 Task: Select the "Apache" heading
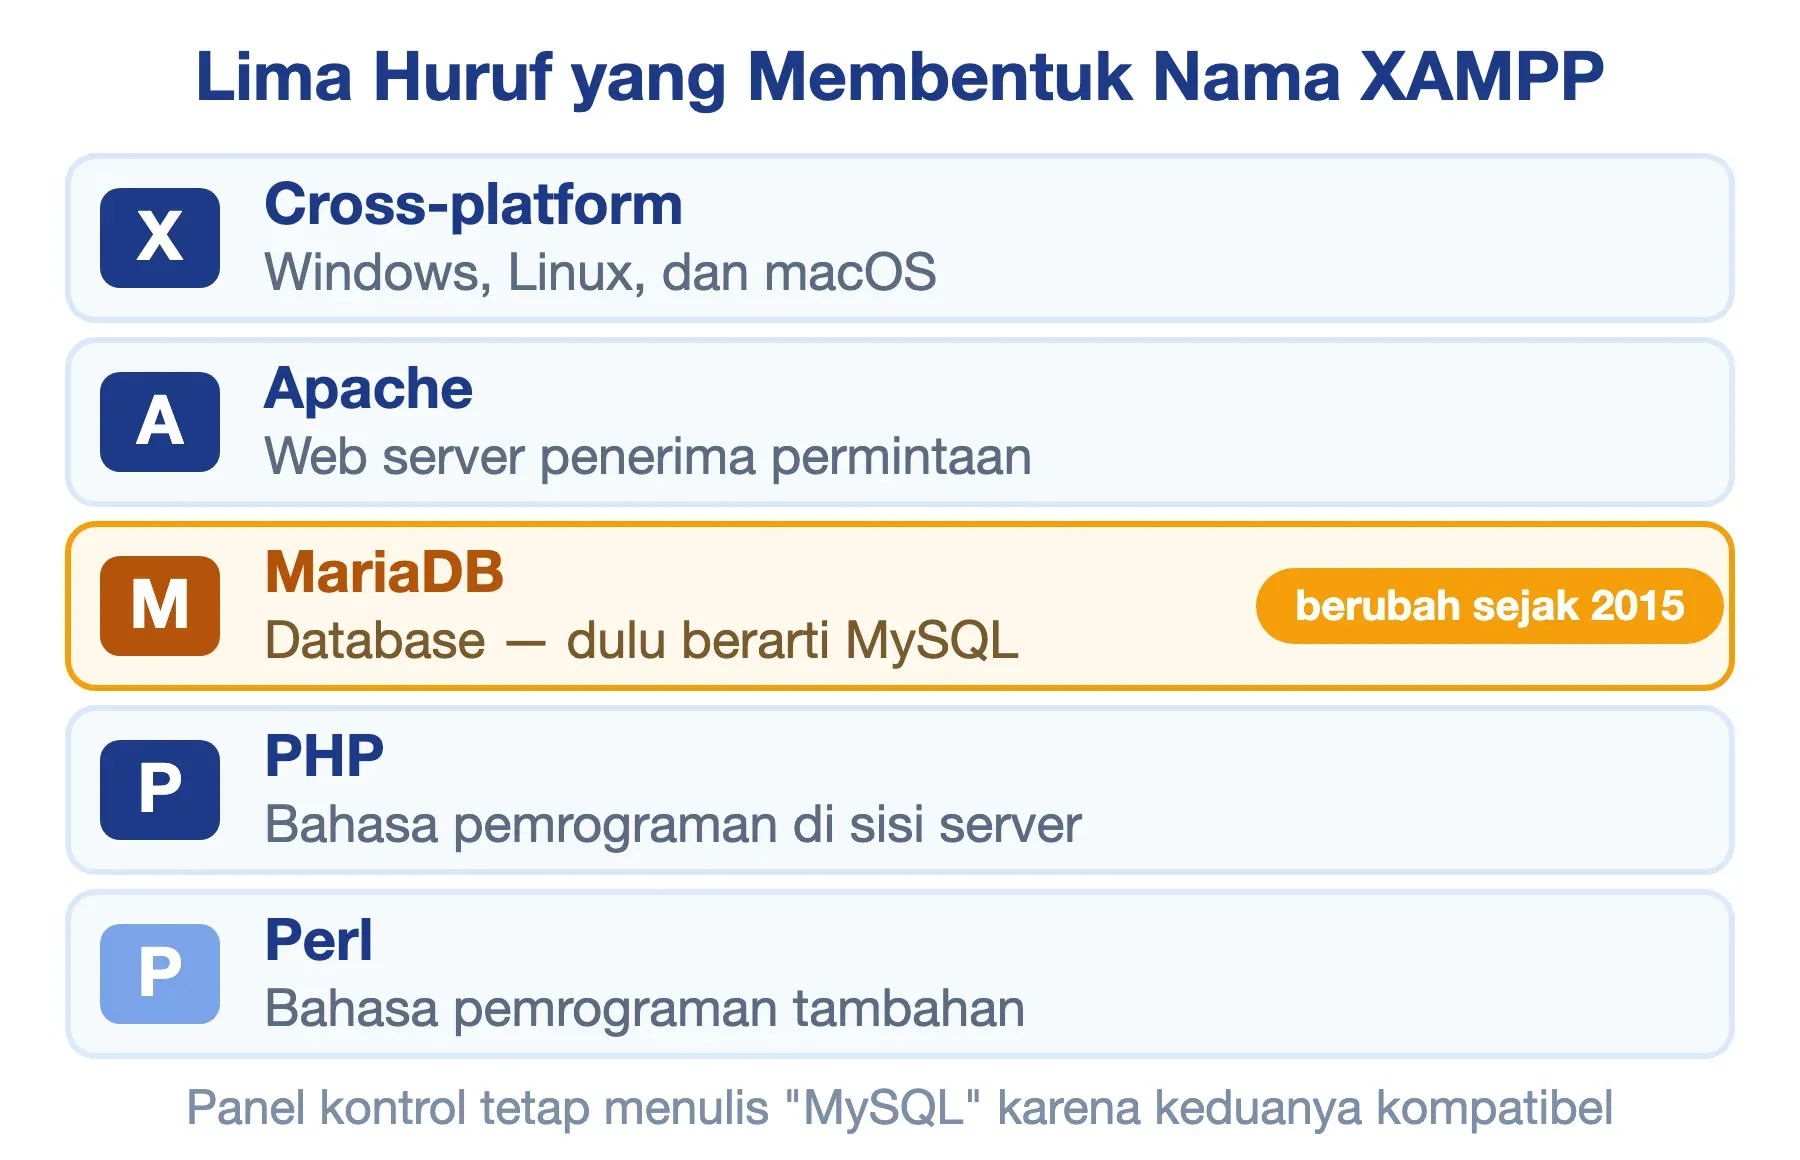(x=368, y=390)
